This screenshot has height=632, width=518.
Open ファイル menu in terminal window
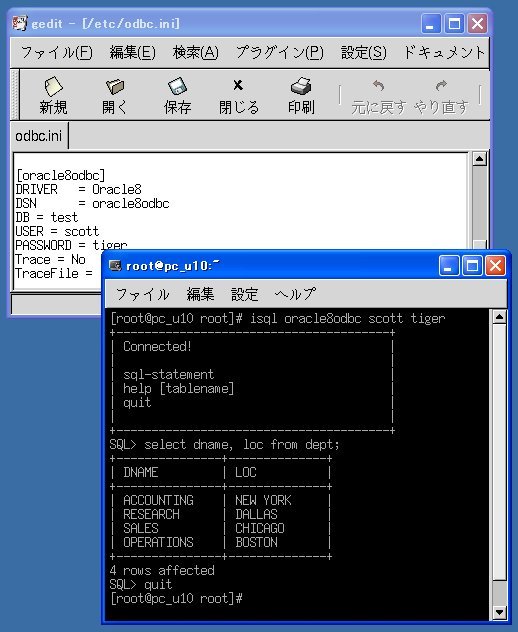[x=143, y=294]
